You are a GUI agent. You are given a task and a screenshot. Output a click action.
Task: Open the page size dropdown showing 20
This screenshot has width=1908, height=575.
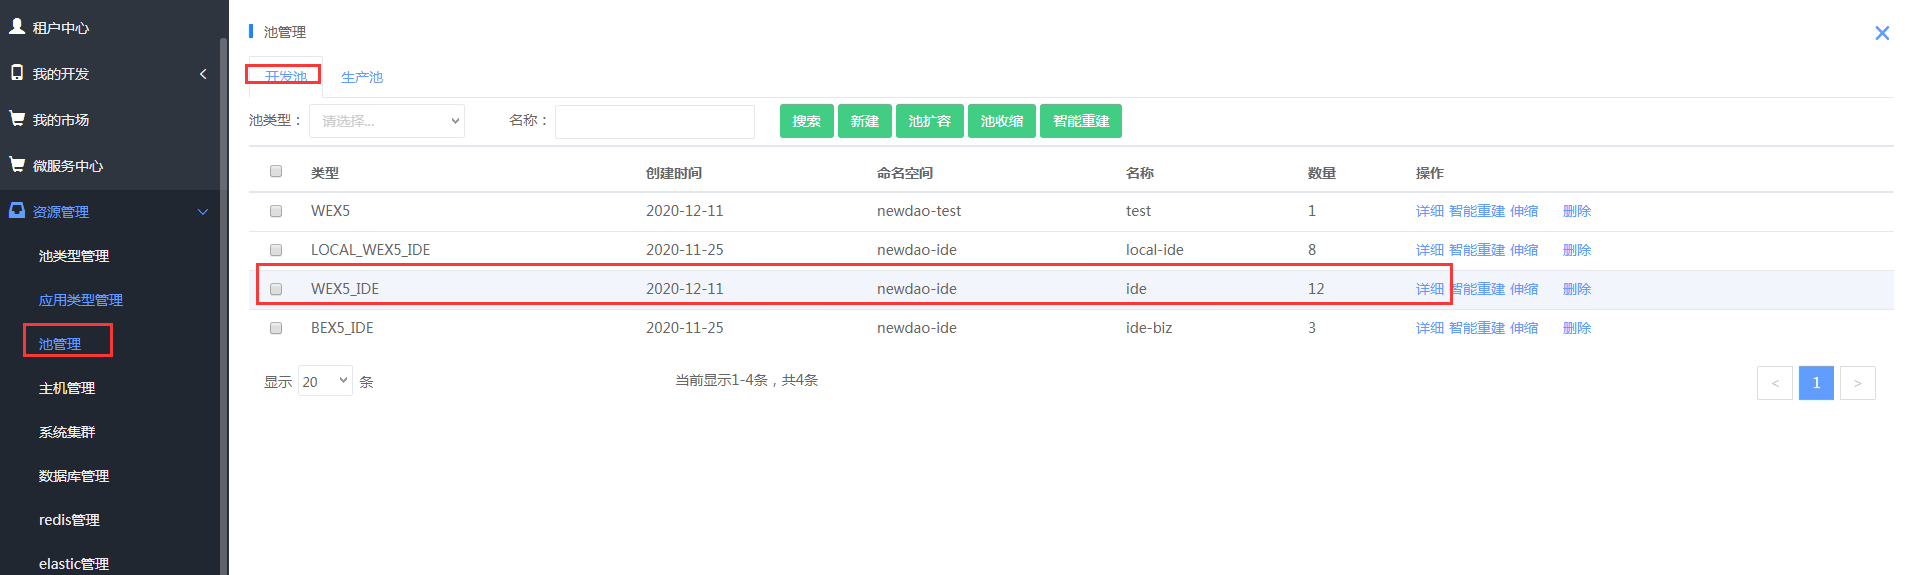point(325,381)
